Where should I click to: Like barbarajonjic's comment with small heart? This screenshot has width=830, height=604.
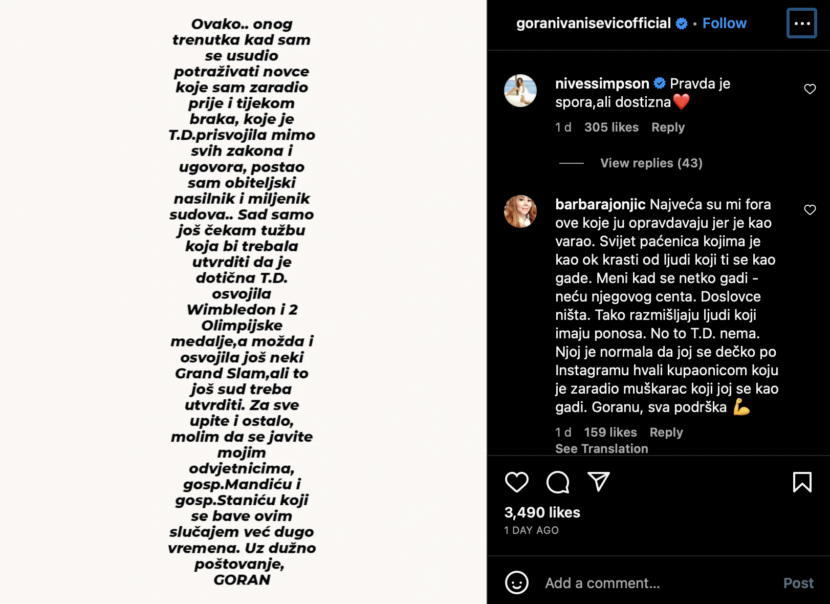click(810, 210)
